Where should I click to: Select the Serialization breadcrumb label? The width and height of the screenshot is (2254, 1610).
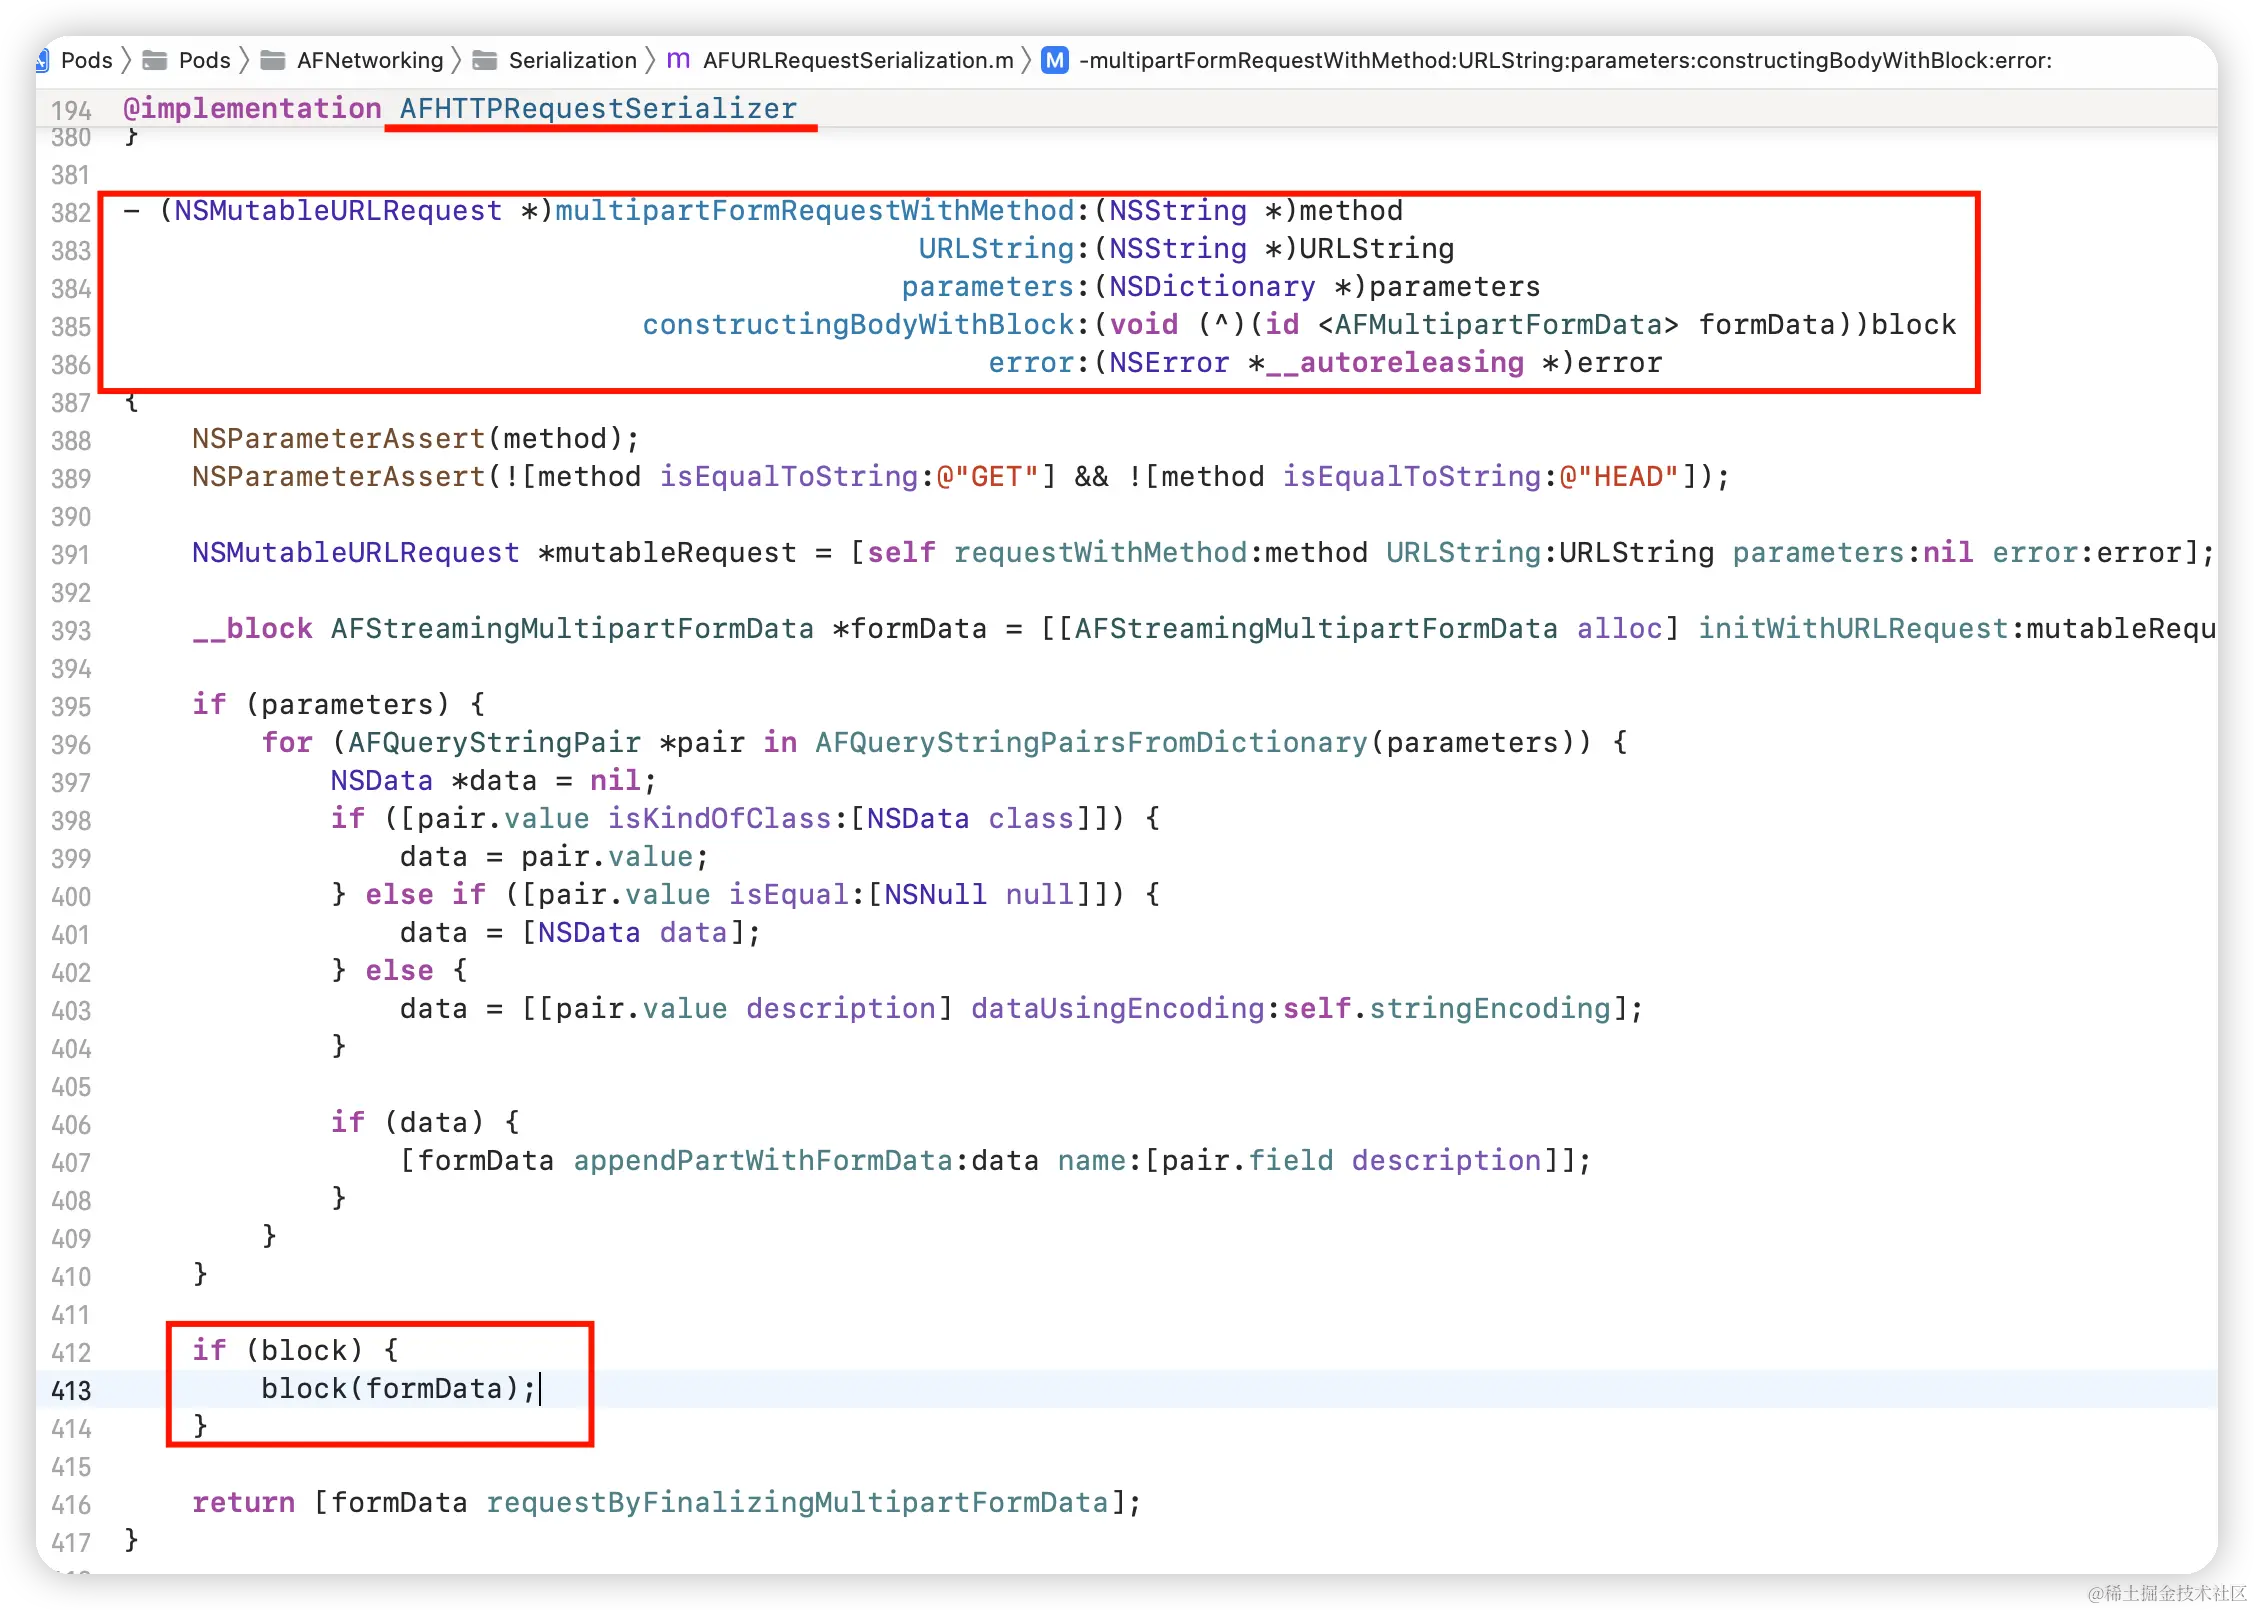(572, 61)
